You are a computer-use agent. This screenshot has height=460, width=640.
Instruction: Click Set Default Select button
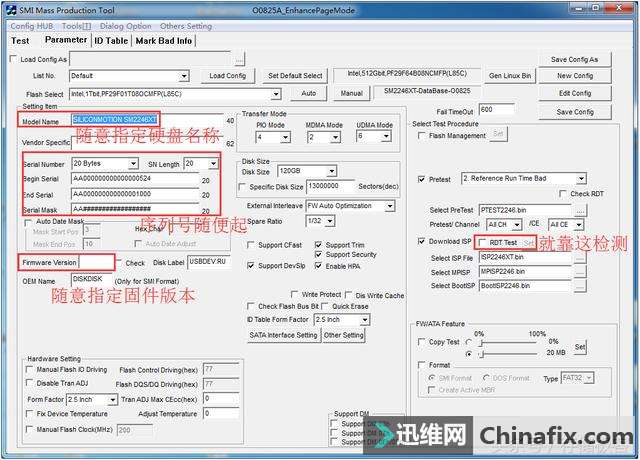coord(295,76)
